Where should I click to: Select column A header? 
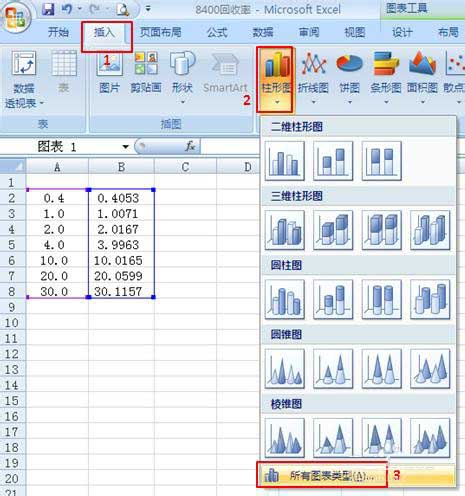pos(57,166)
